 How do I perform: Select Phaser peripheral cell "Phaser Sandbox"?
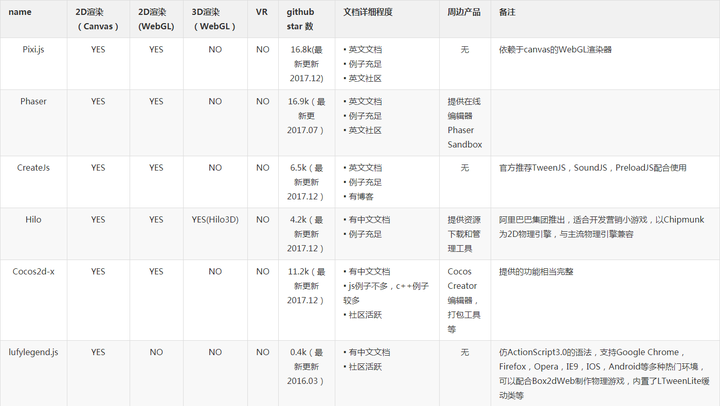pos(465,123)
